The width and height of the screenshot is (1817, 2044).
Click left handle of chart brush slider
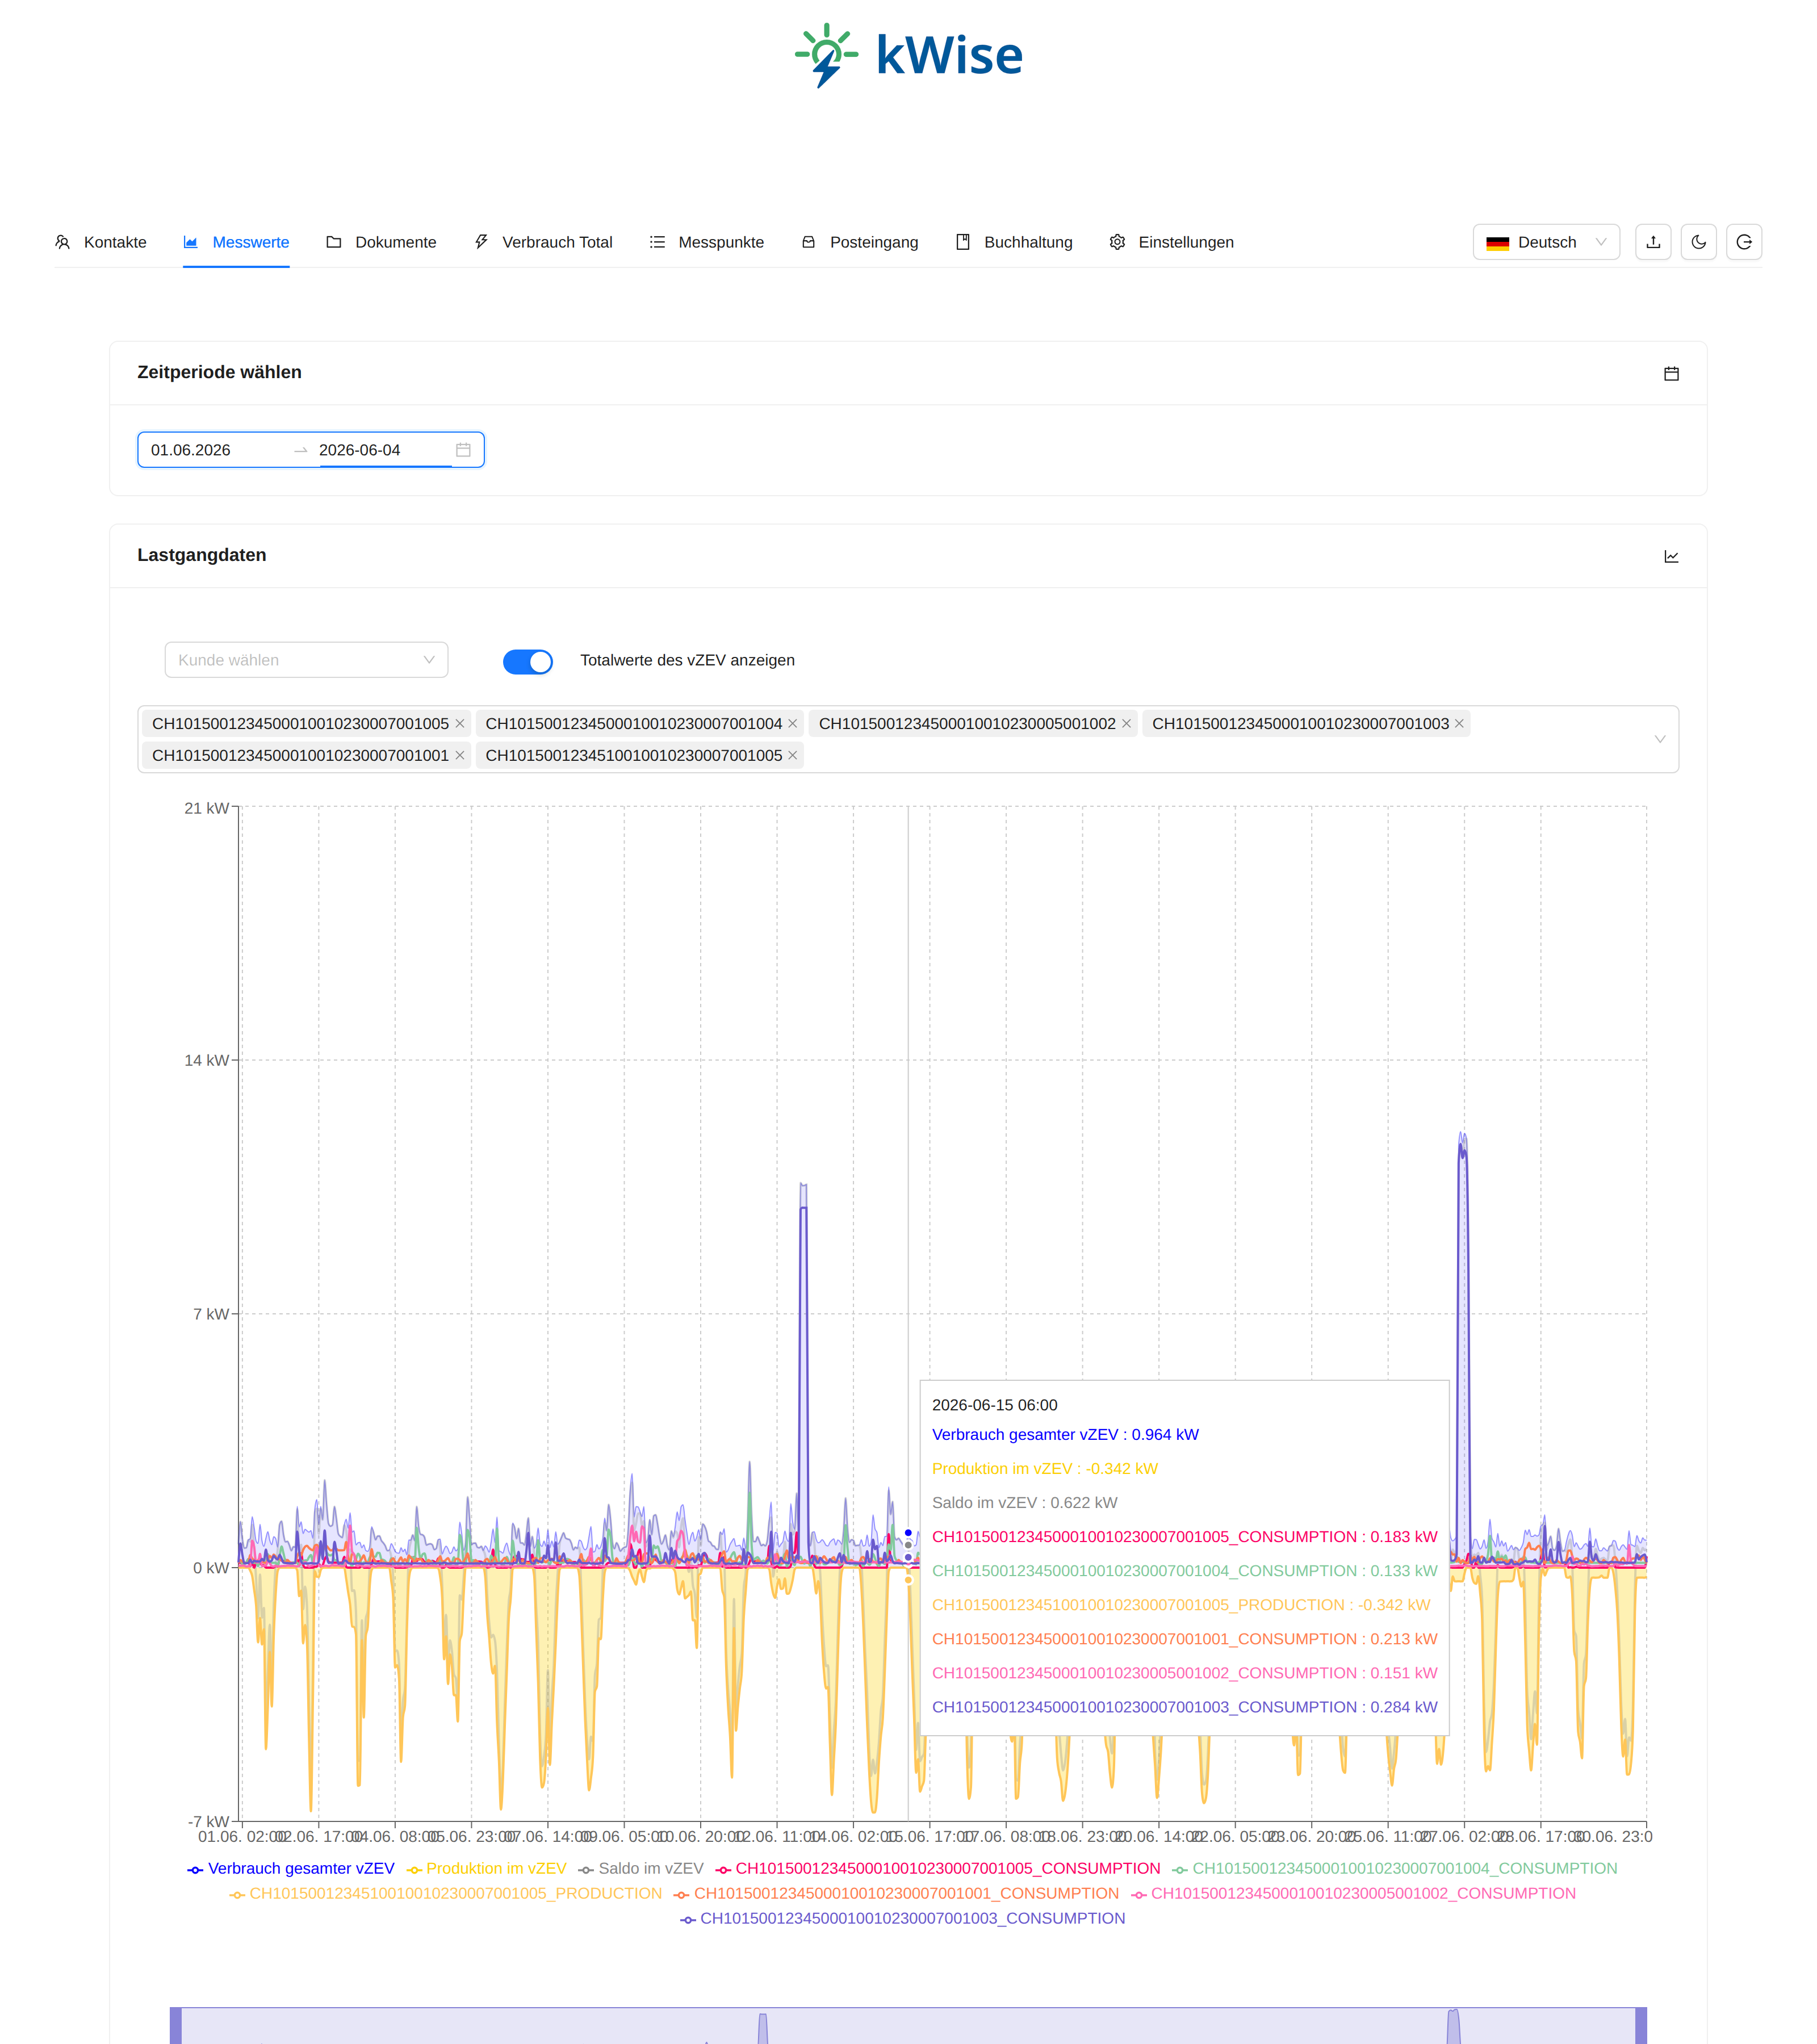coord(176,2025)
